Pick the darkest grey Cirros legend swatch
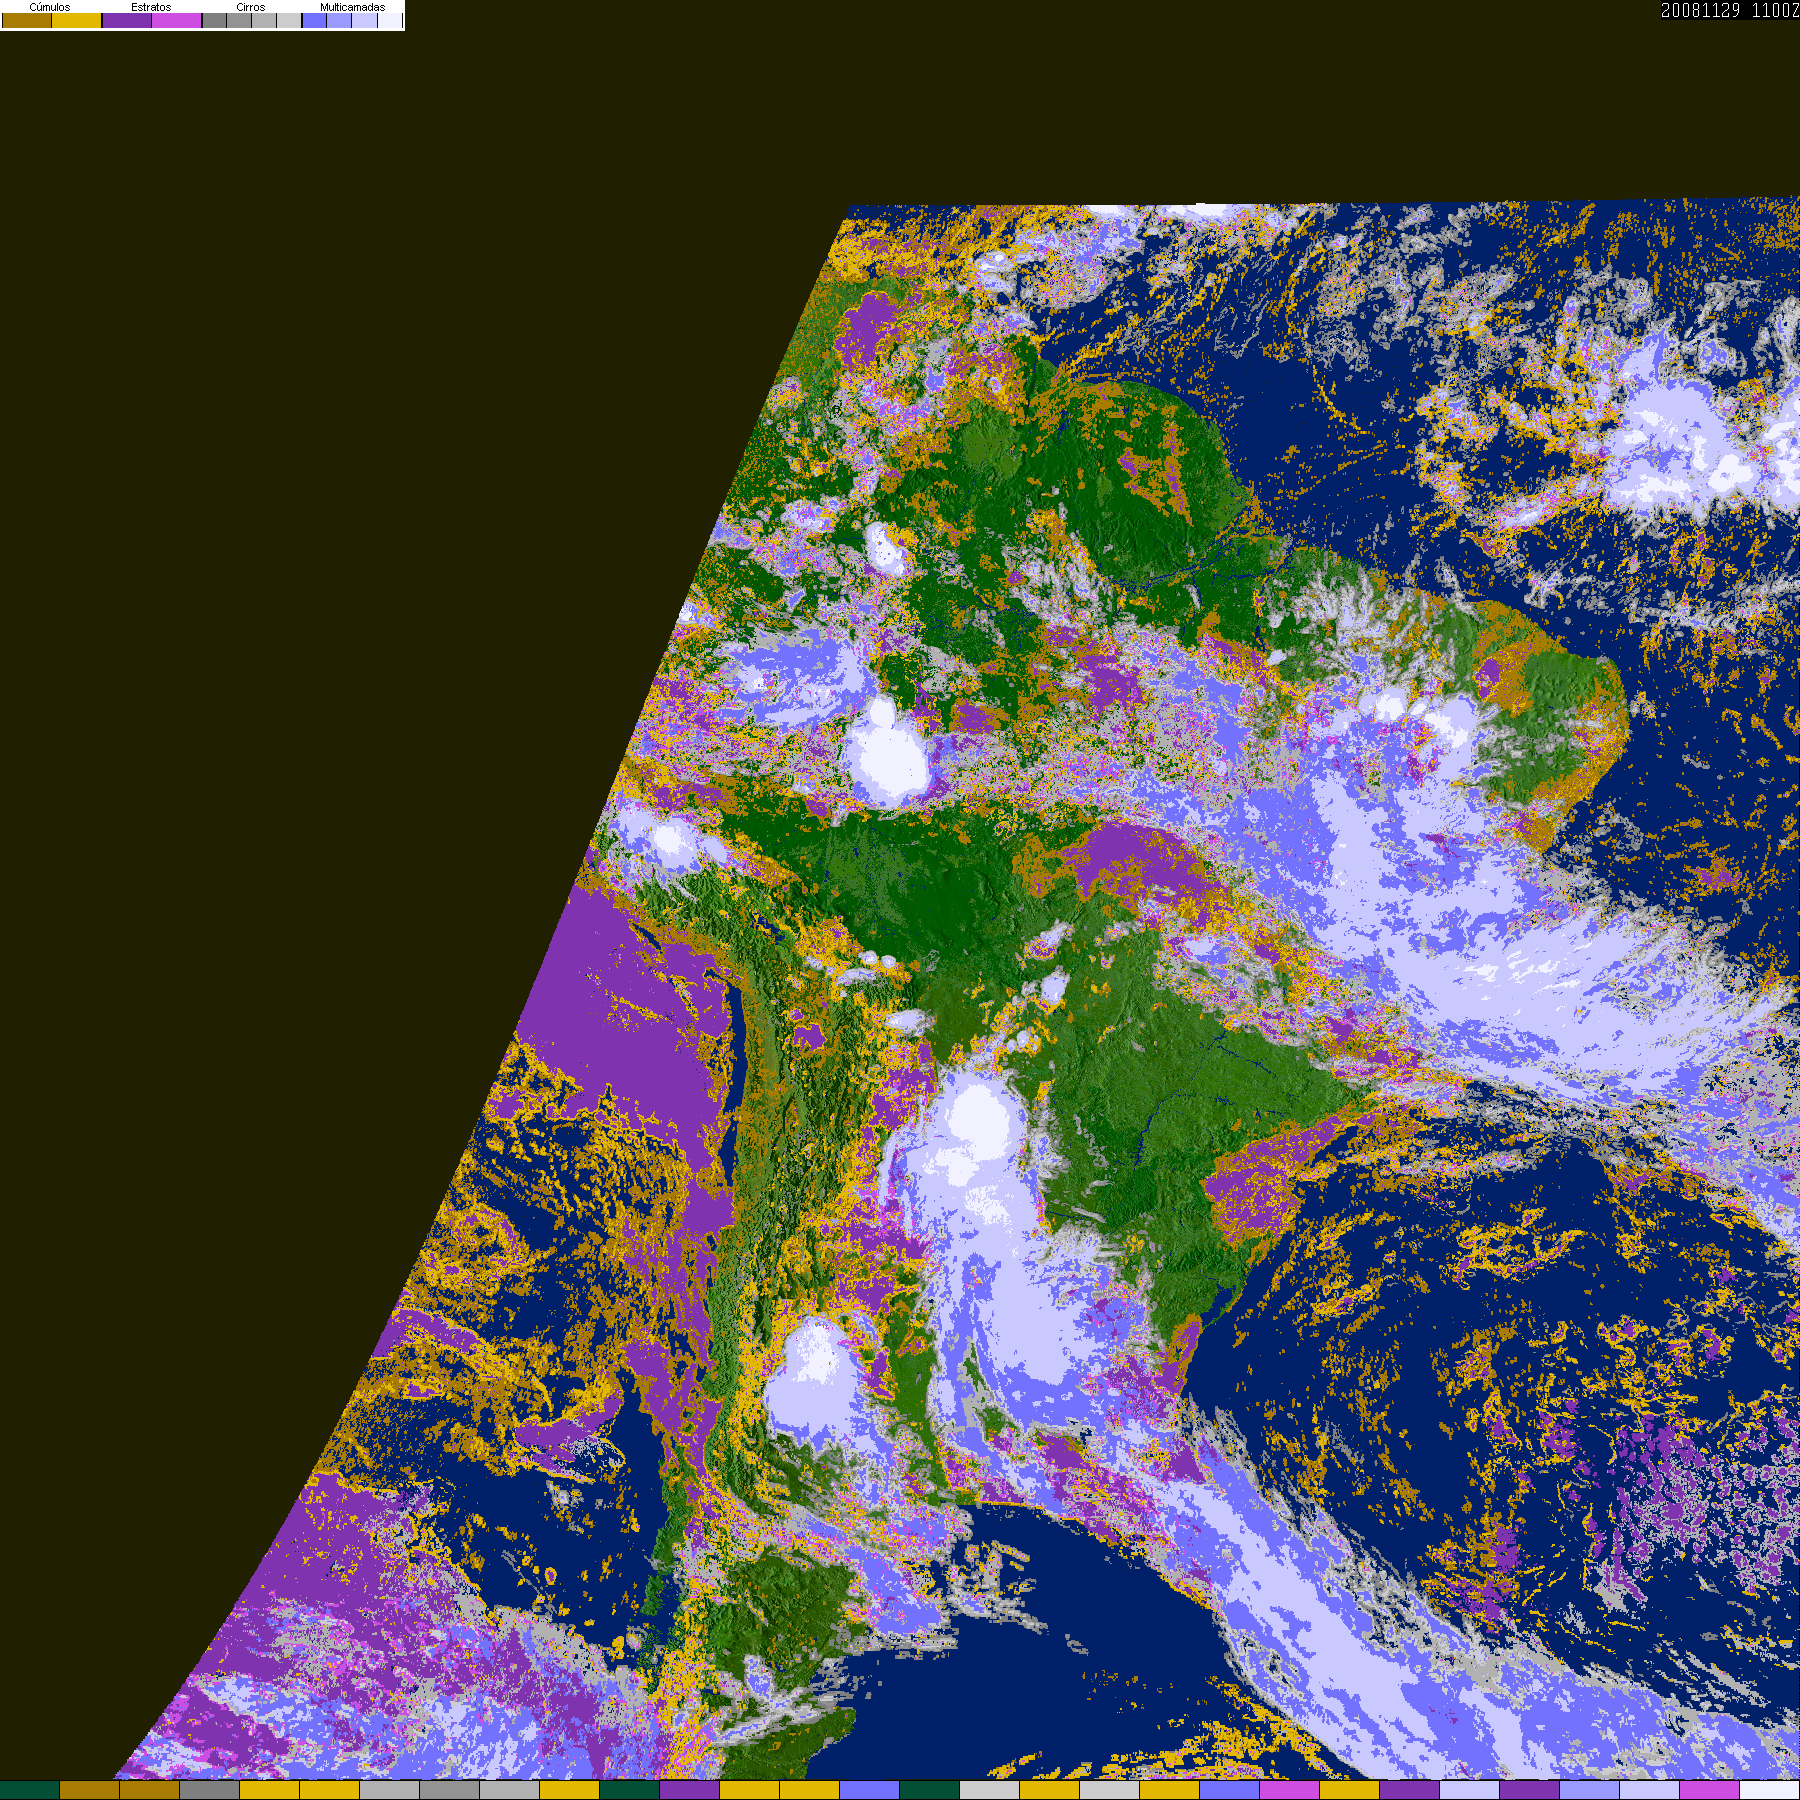 214,20
